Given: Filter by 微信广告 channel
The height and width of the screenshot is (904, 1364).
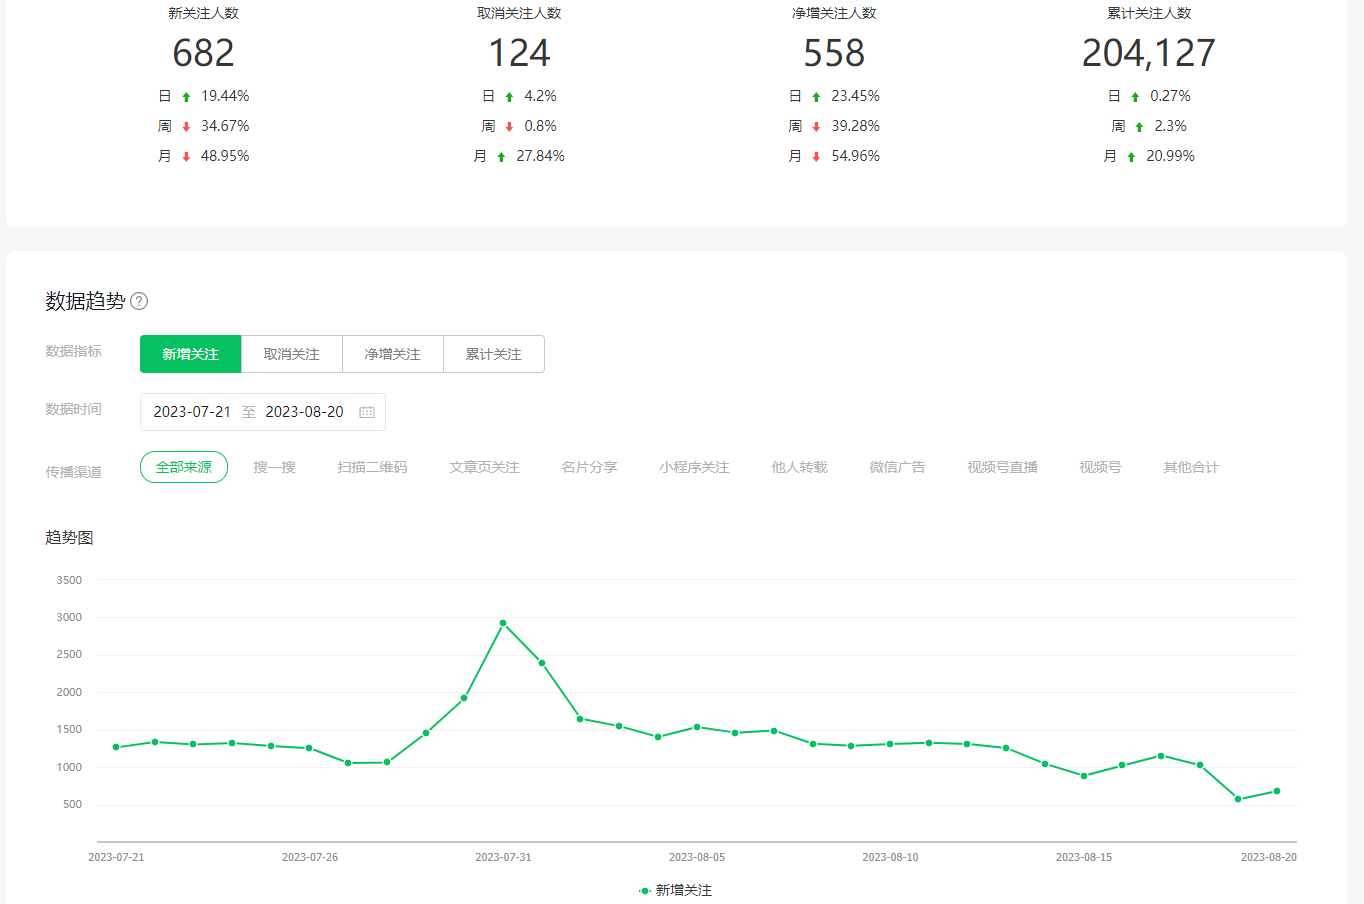Looking at the screenshot, I should click(897, 467).
